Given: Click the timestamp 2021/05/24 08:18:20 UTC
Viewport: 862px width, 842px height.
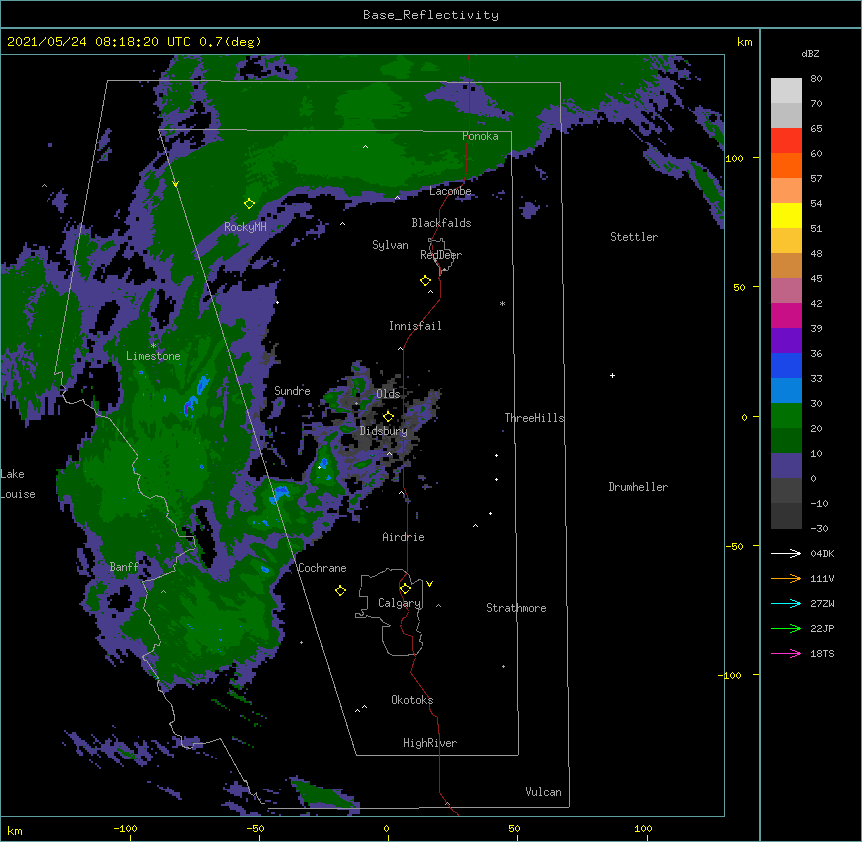Looking at the screenshot, I should 99,42.
